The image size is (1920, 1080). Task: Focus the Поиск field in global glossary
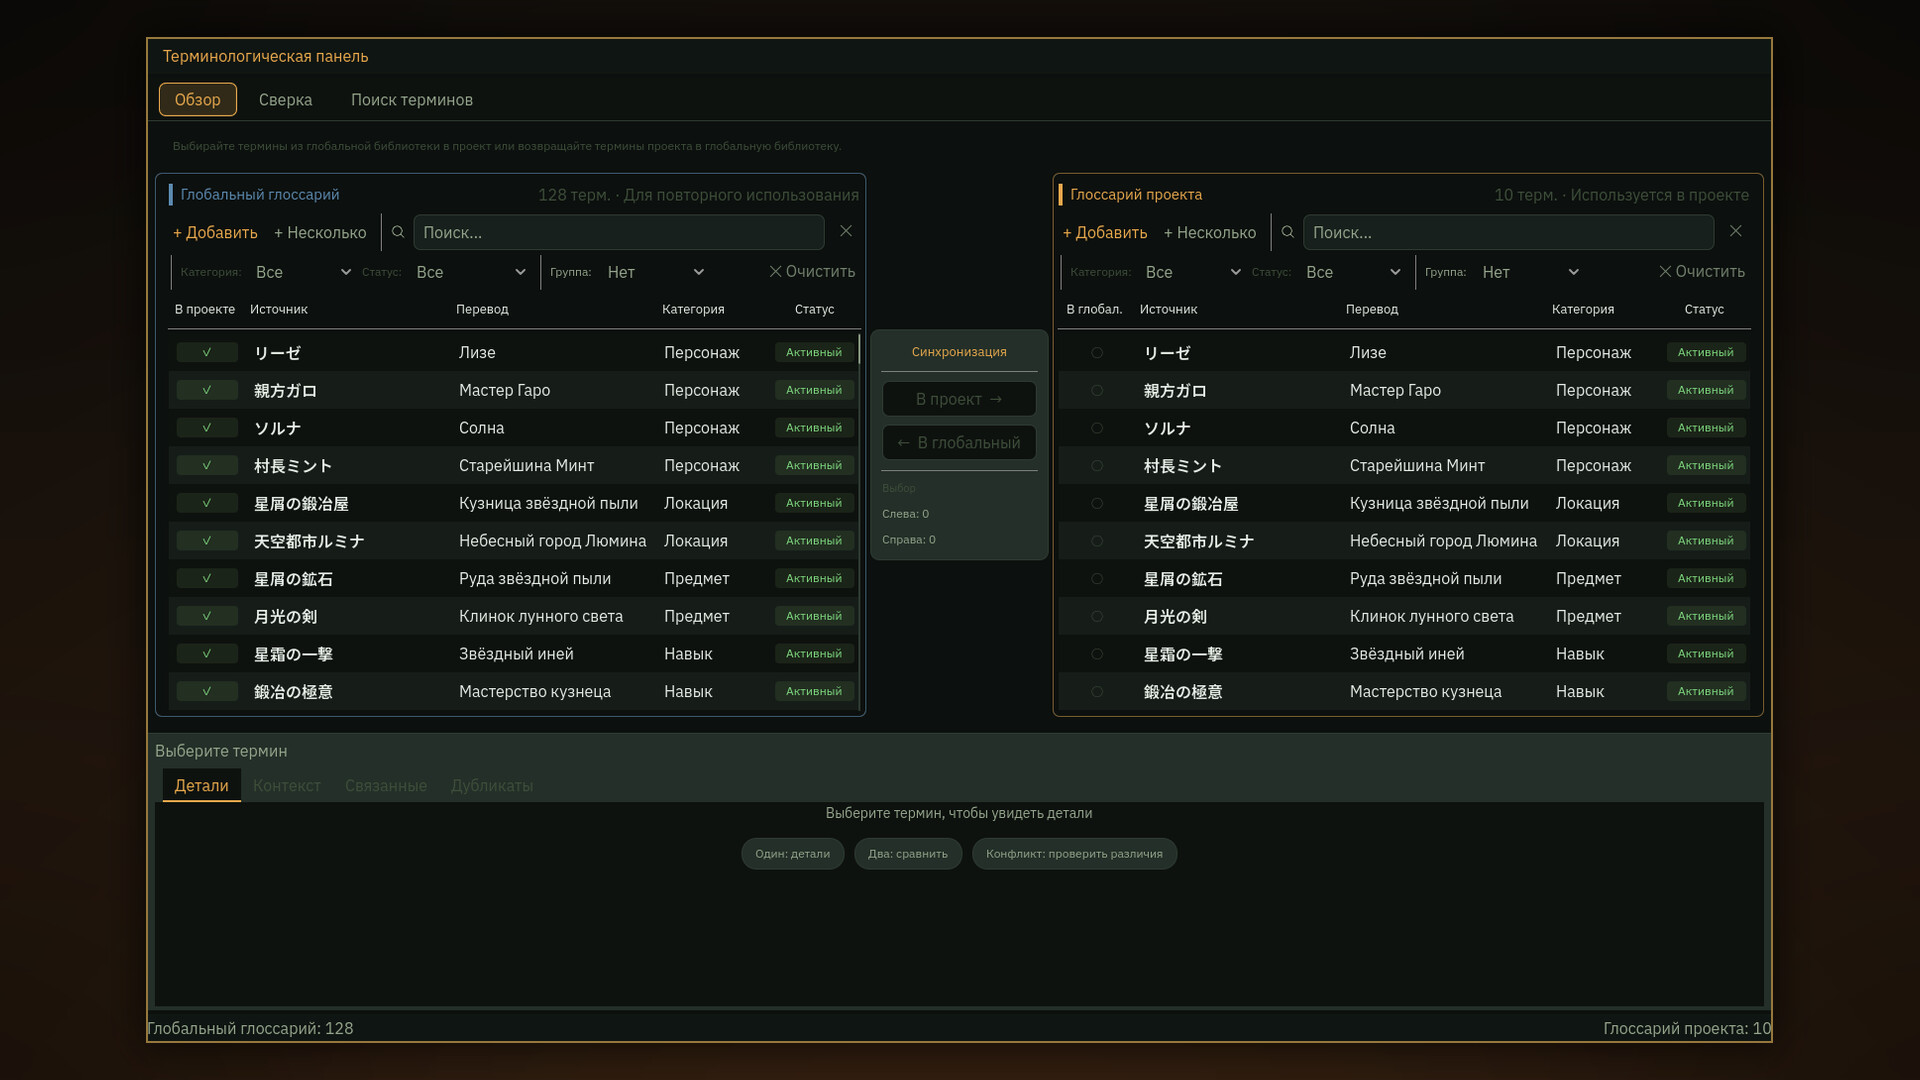pyautogui.click(x=619, y=232)
